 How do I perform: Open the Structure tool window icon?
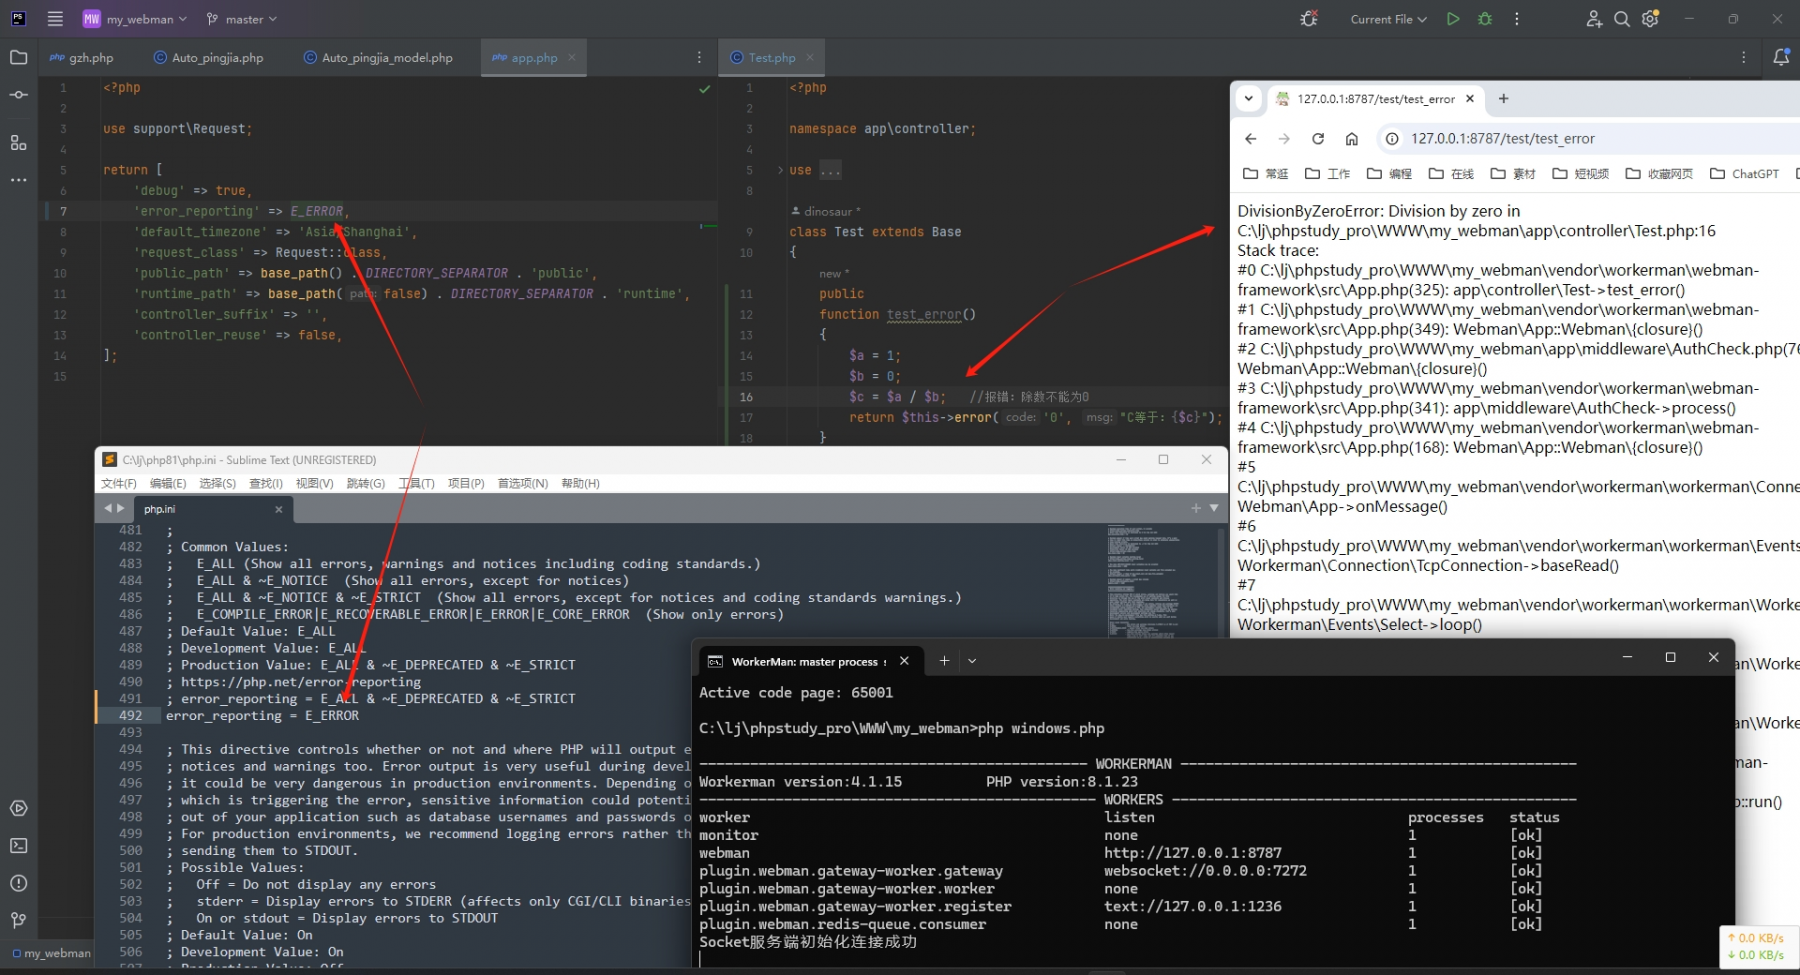(18, 143)
